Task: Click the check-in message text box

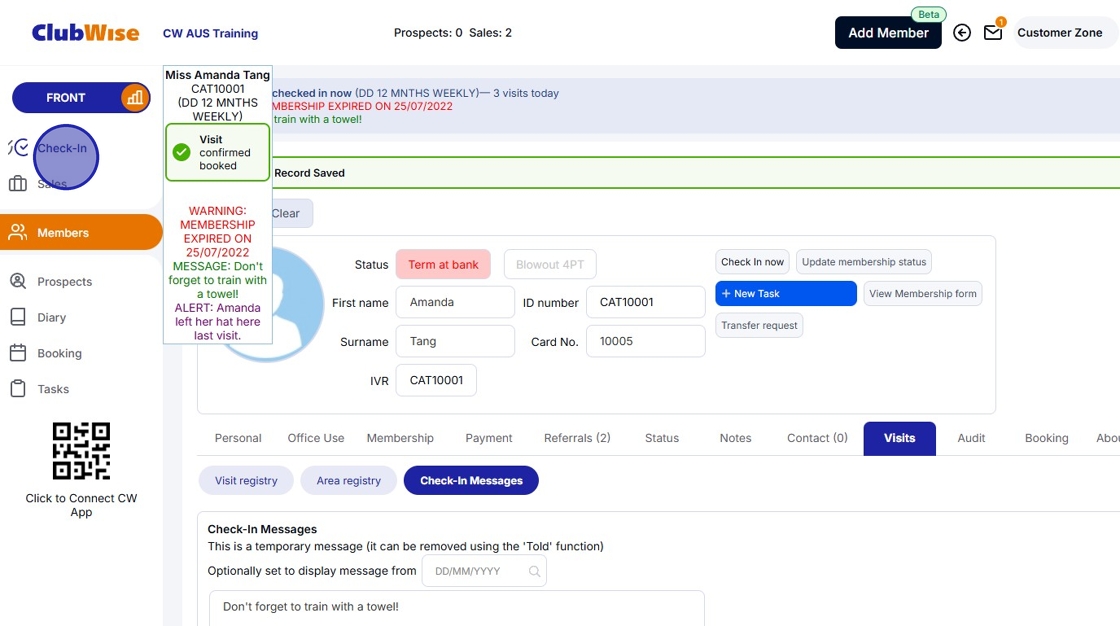Action: click(456, 607)
